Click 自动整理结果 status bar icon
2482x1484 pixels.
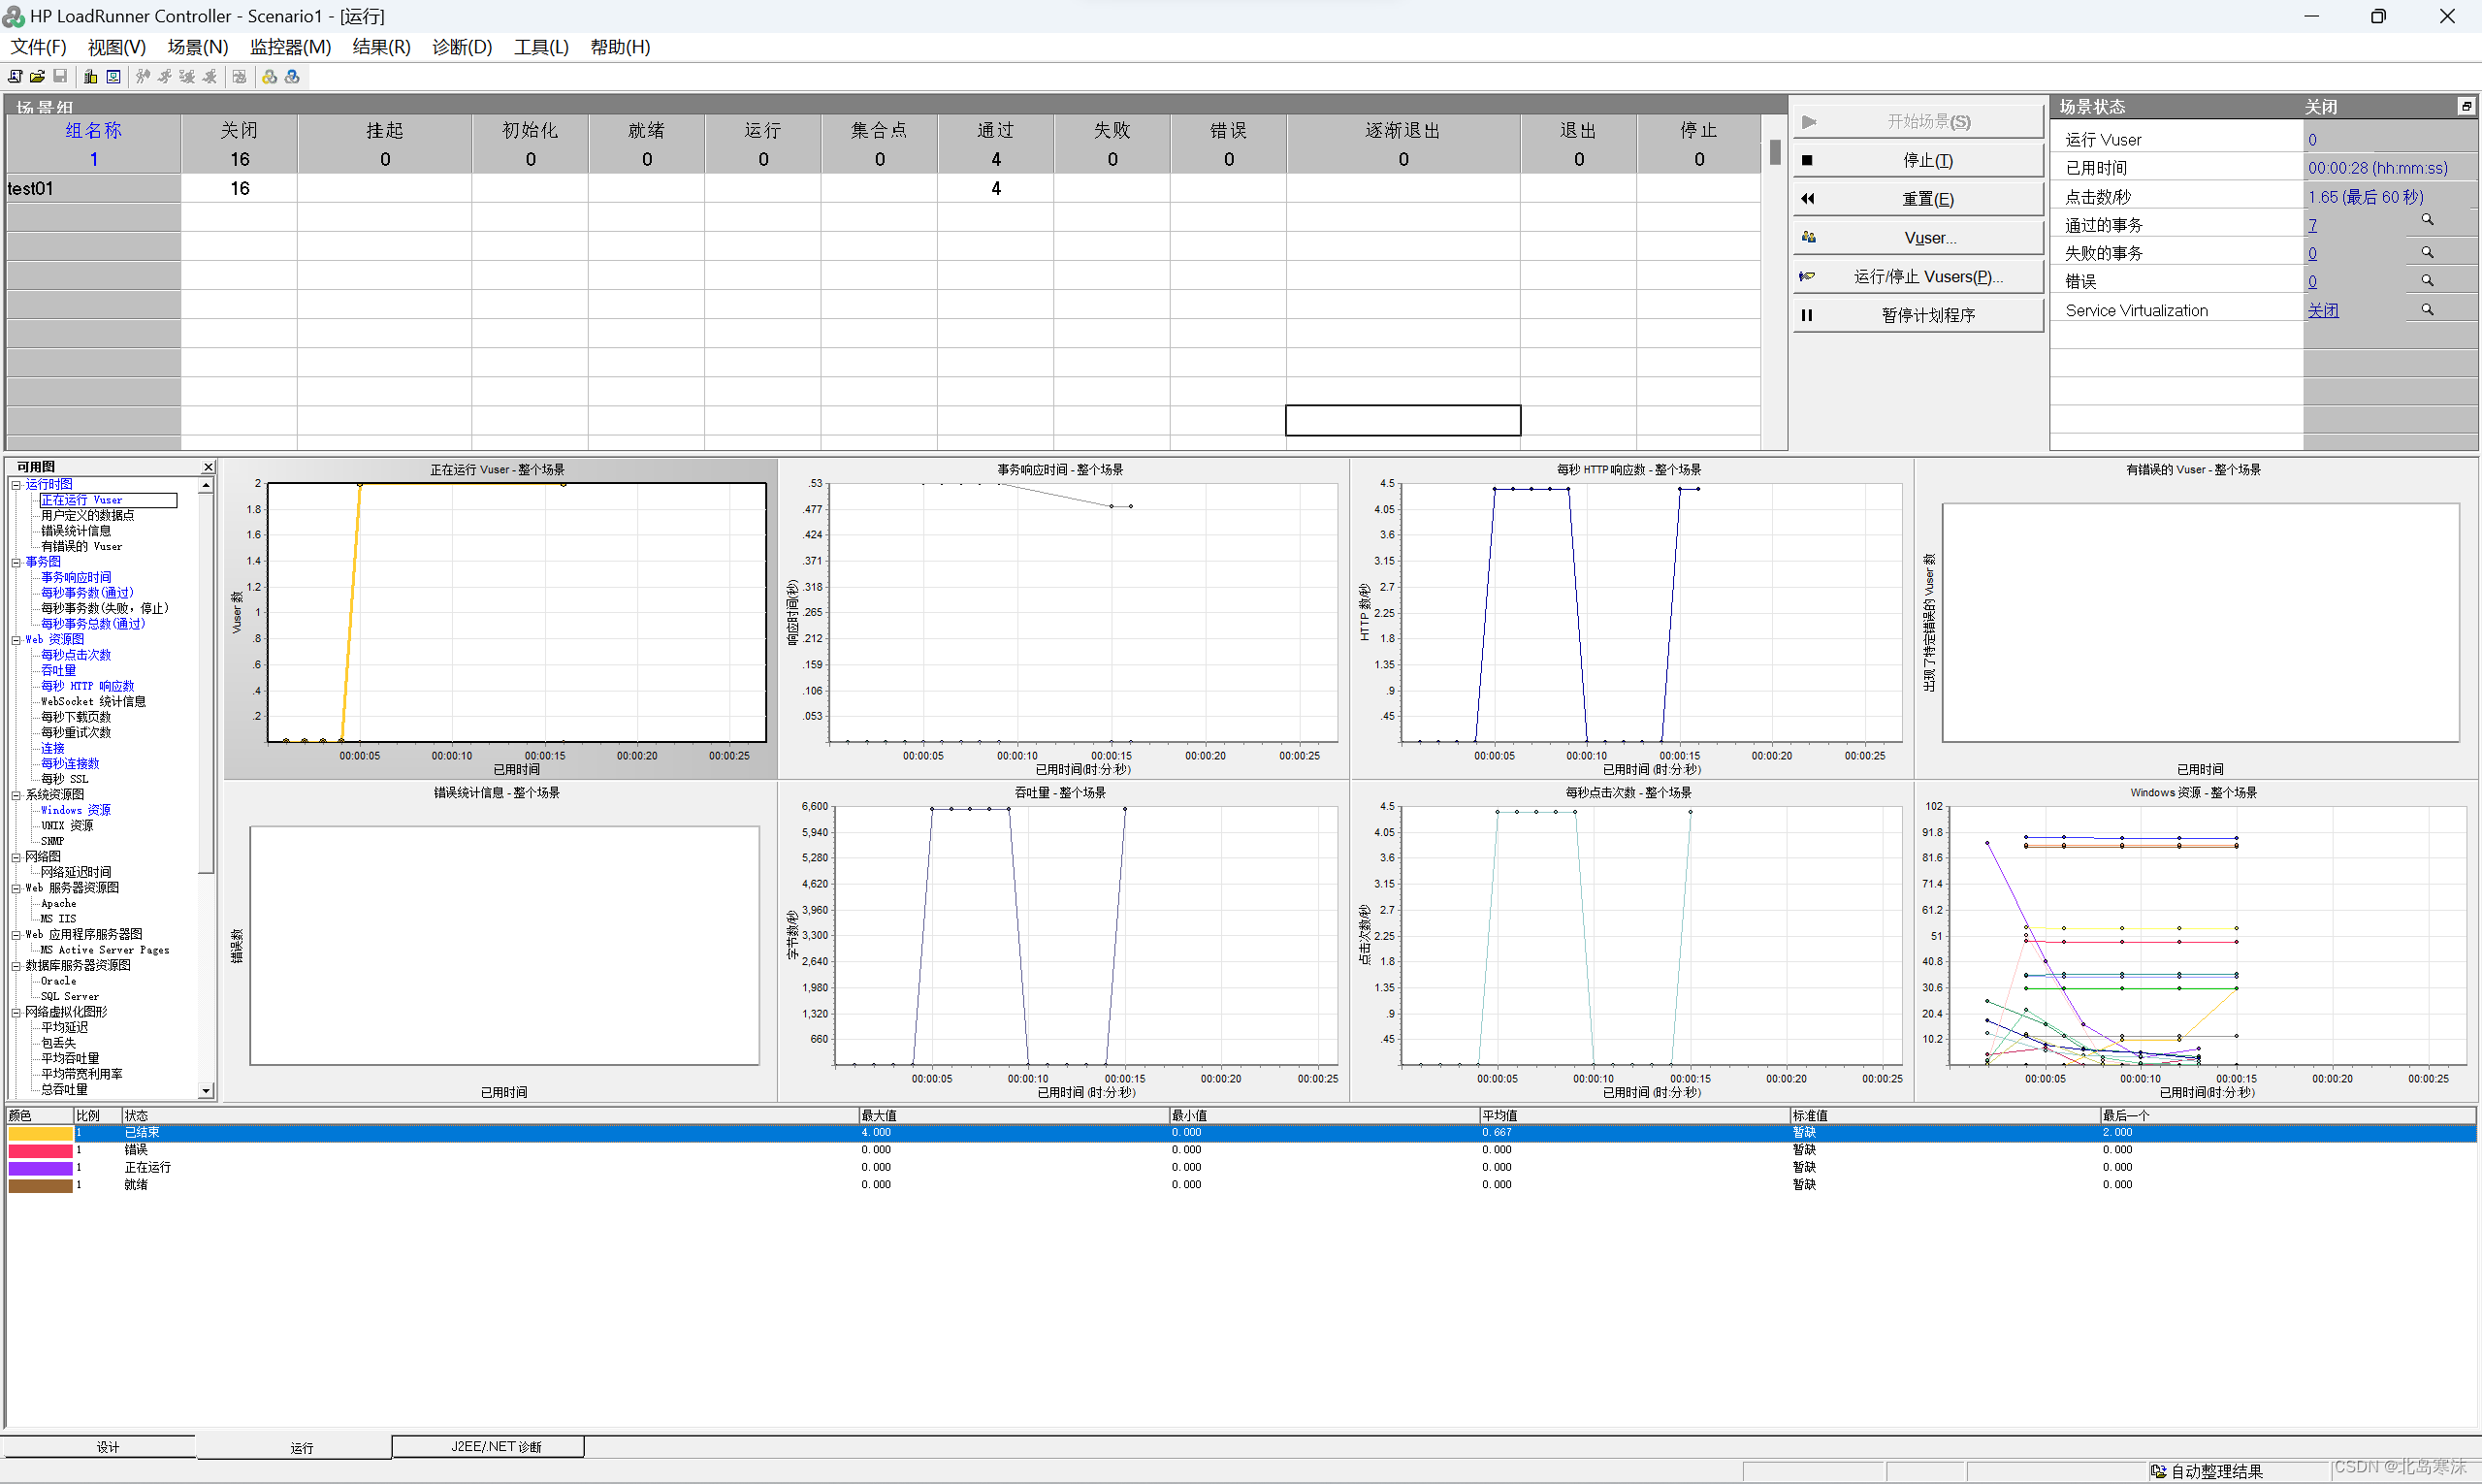point(2158,1471)
